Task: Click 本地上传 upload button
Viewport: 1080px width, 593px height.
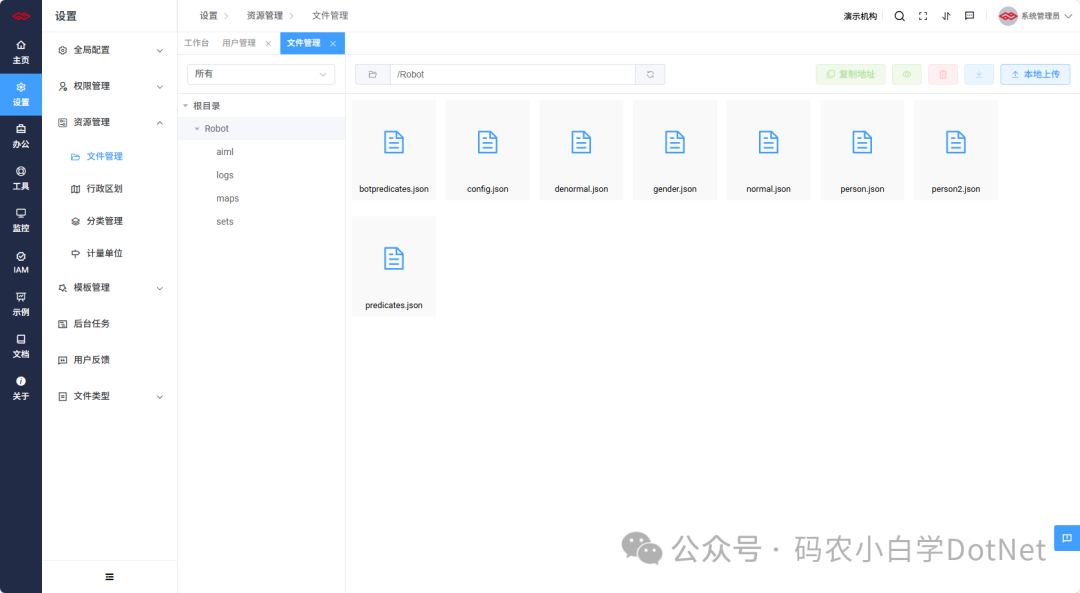Action: coord(1035,74)
